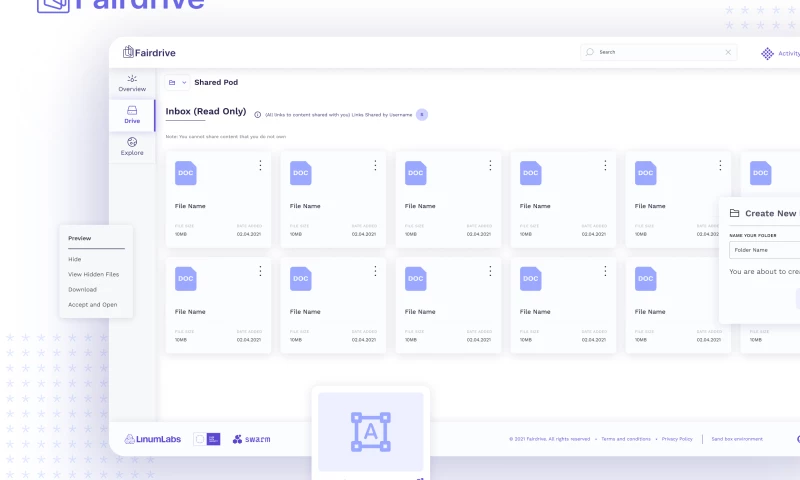This screenshot has height=480, width=800.
Task: Click DOC icon of fourth card, bottom row
Action: (x=531, y=279)
